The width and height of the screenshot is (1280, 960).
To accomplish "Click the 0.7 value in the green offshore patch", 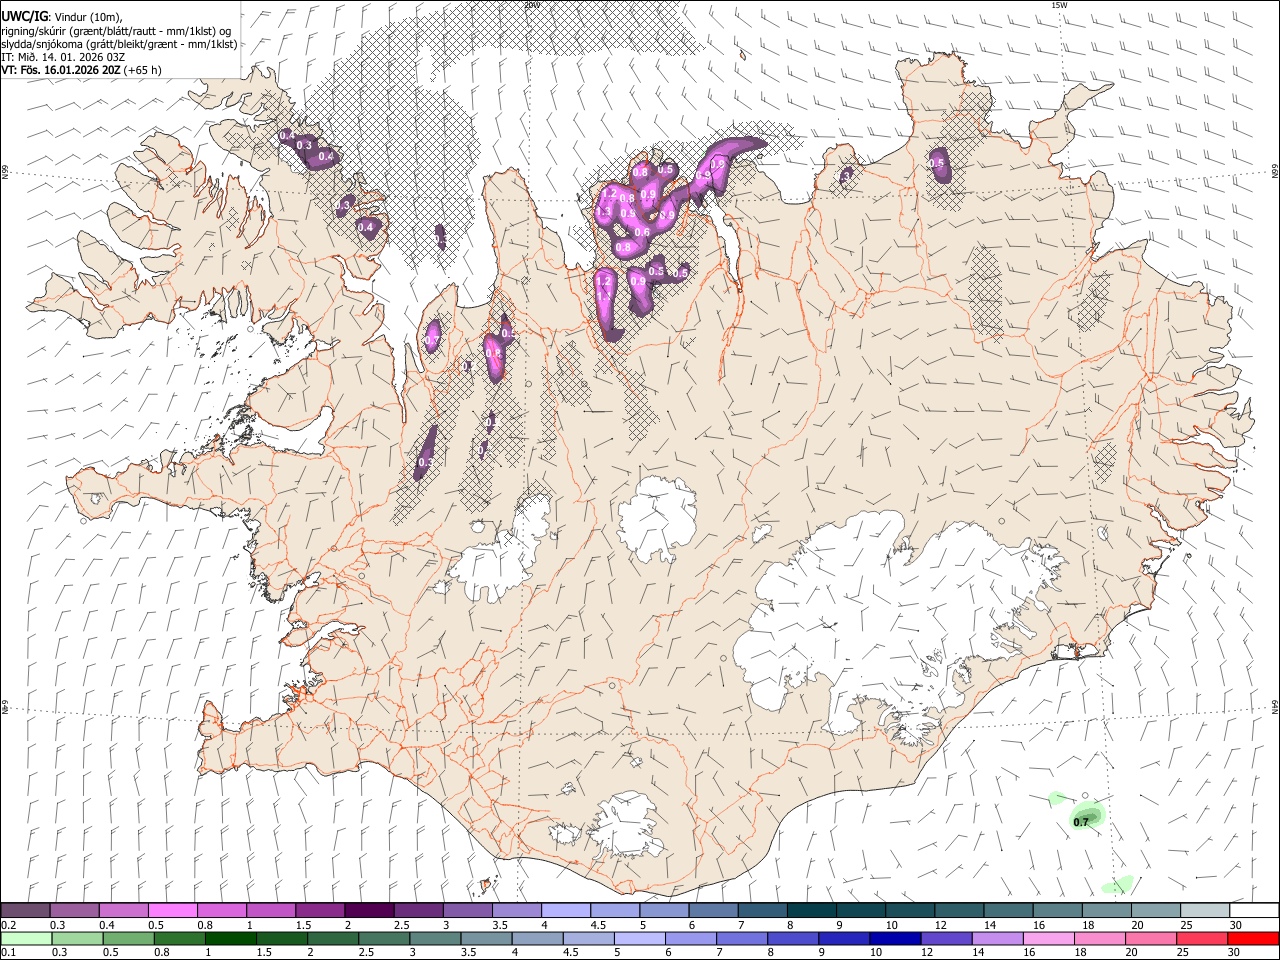I will click(x=1081, y=822).
